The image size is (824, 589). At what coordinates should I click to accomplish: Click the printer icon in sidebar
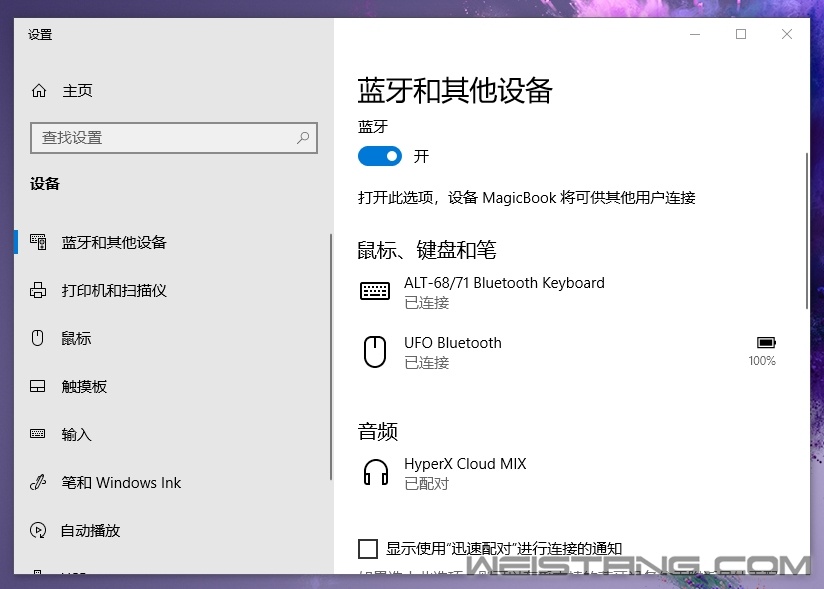pyautogui.click(x=38, y=290)
